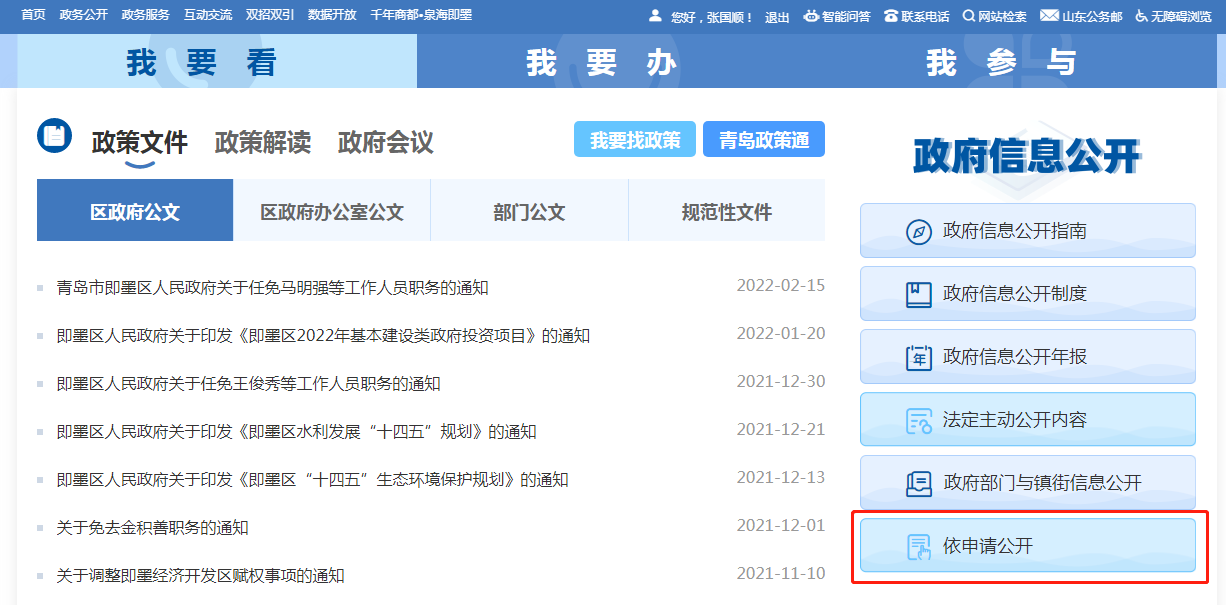Click the 联系电话 phone icon
Image resolution: width=1226 pixels, height=605 pixels.
point(890,16)
